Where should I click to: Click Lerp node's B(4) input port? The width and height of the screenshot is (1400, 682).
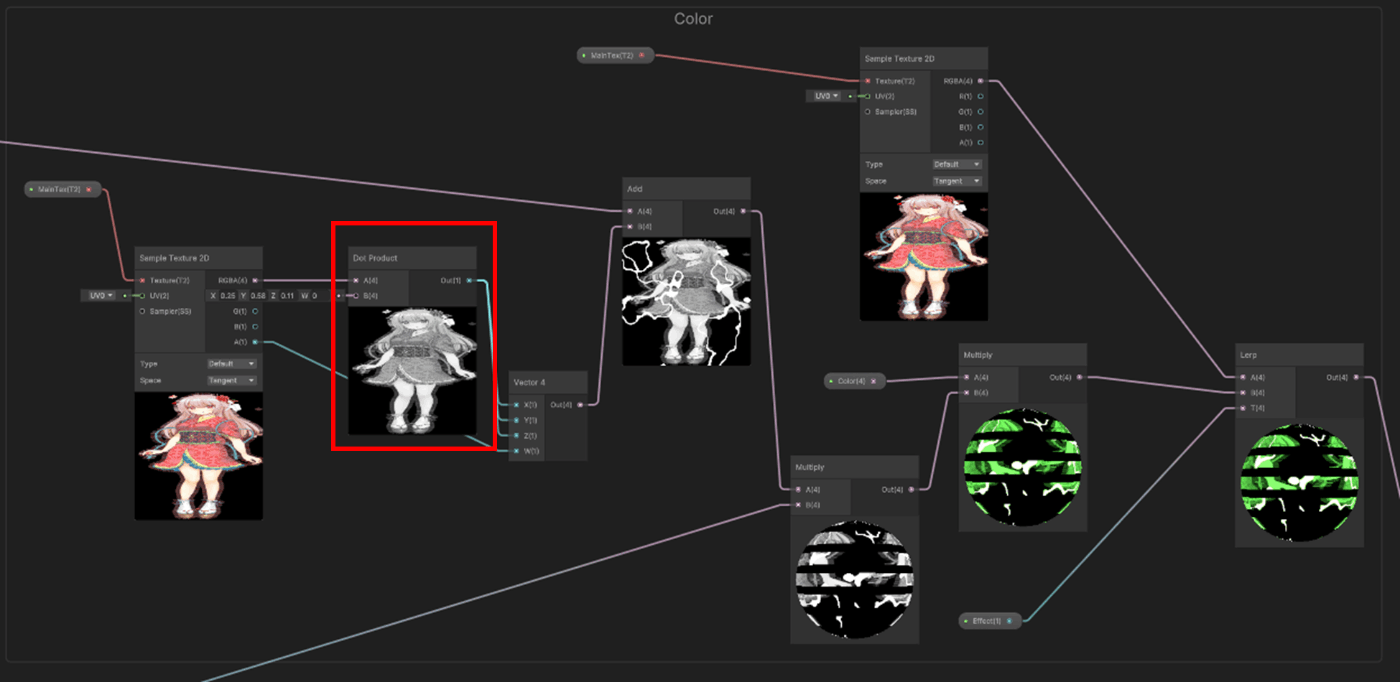click(1242, 393)
